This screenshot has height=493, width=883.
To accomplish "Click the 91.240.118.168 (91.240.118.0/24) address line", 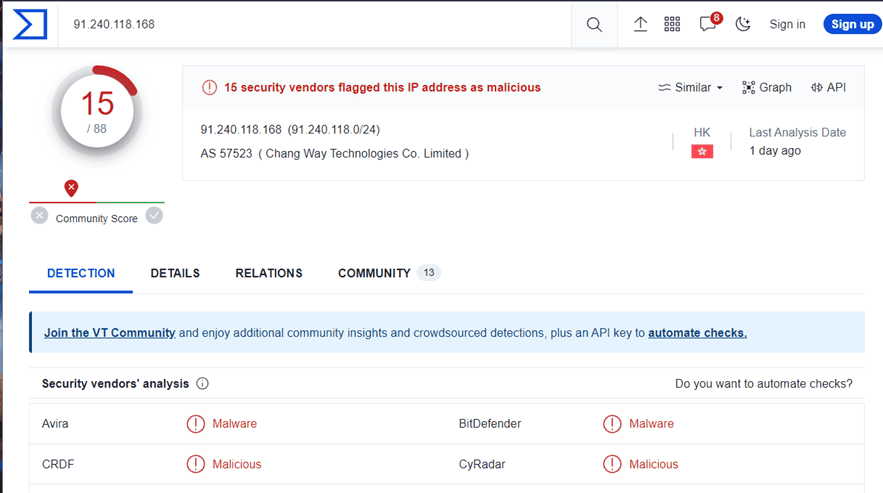I will (290, 130).
